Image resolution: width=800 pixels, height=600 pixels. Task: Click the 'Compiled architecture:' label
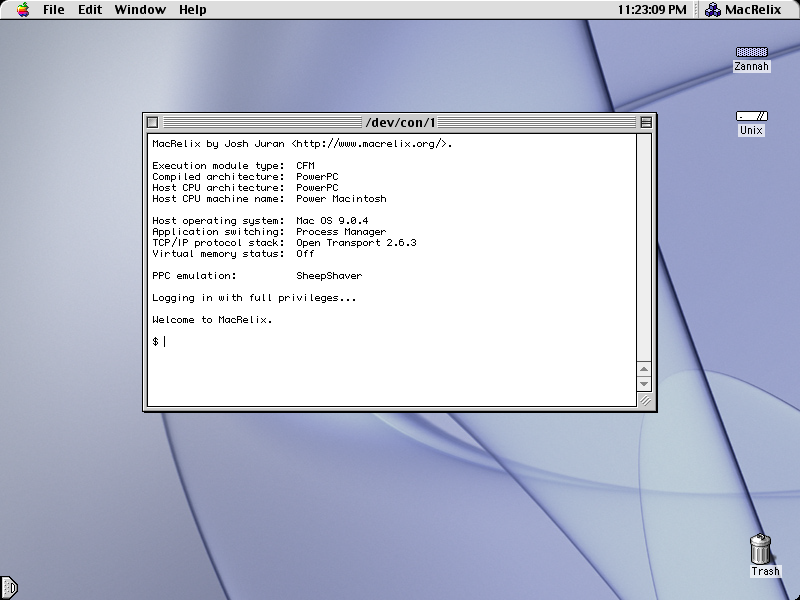point(218,177)
